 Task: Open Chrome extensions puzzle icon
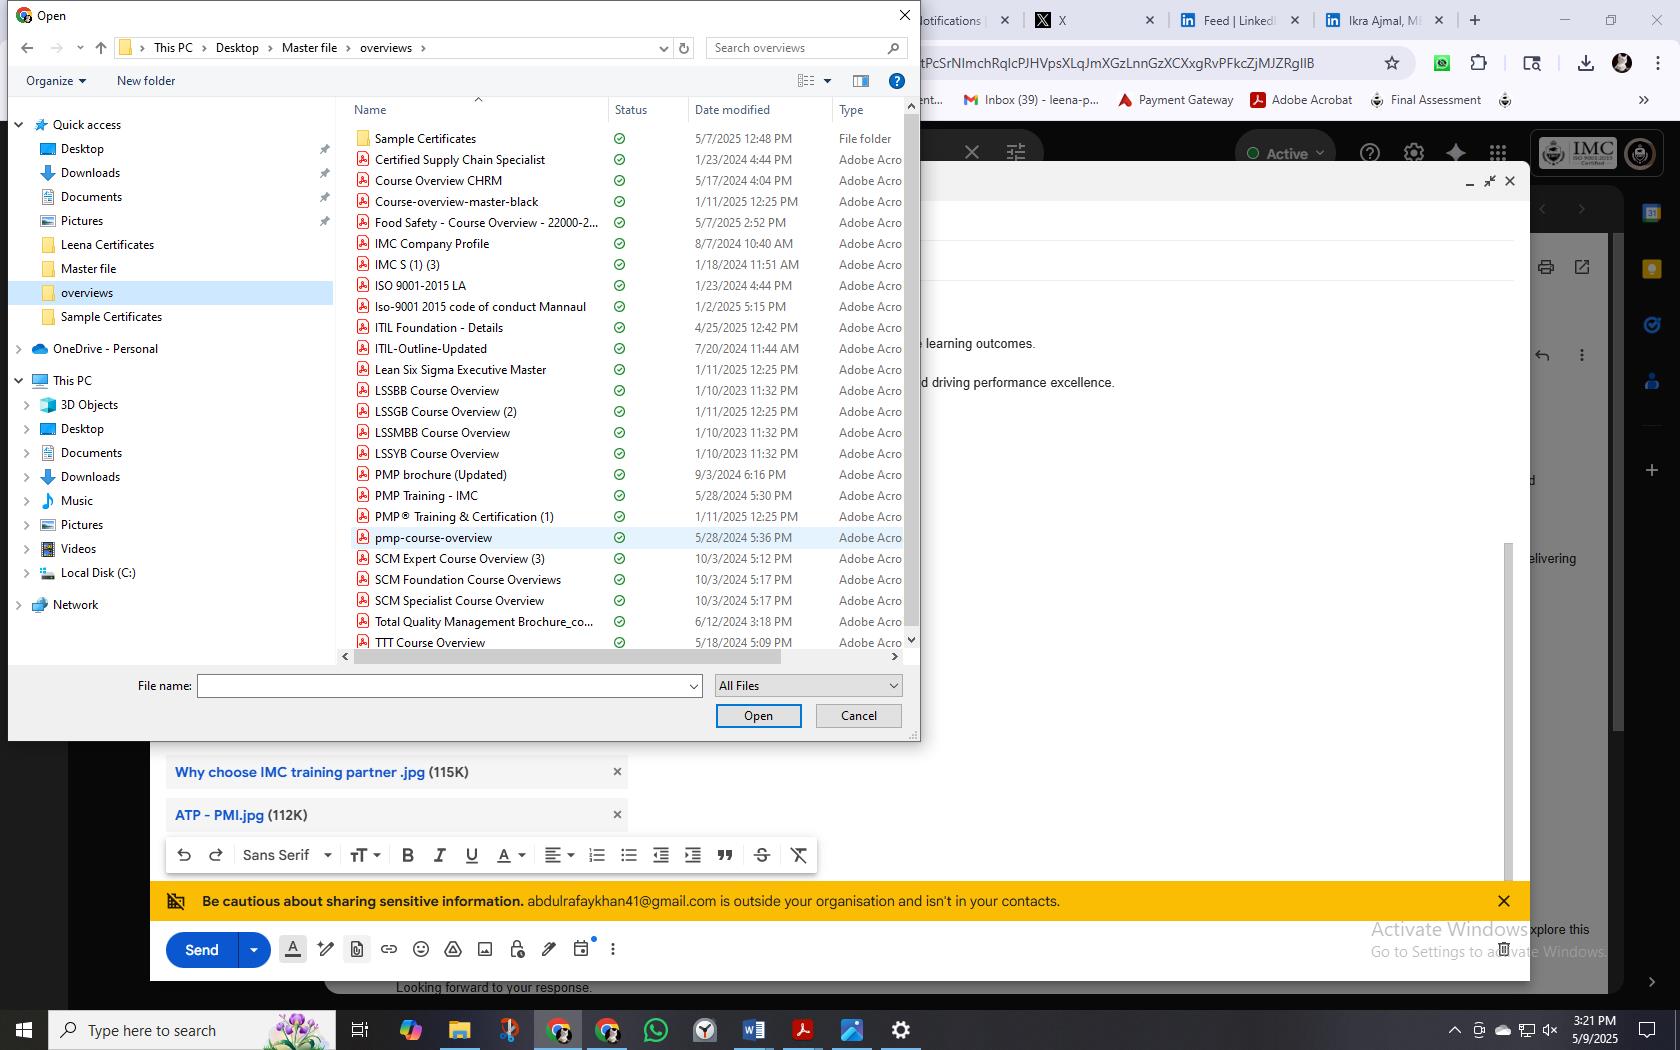(1478, 63)
